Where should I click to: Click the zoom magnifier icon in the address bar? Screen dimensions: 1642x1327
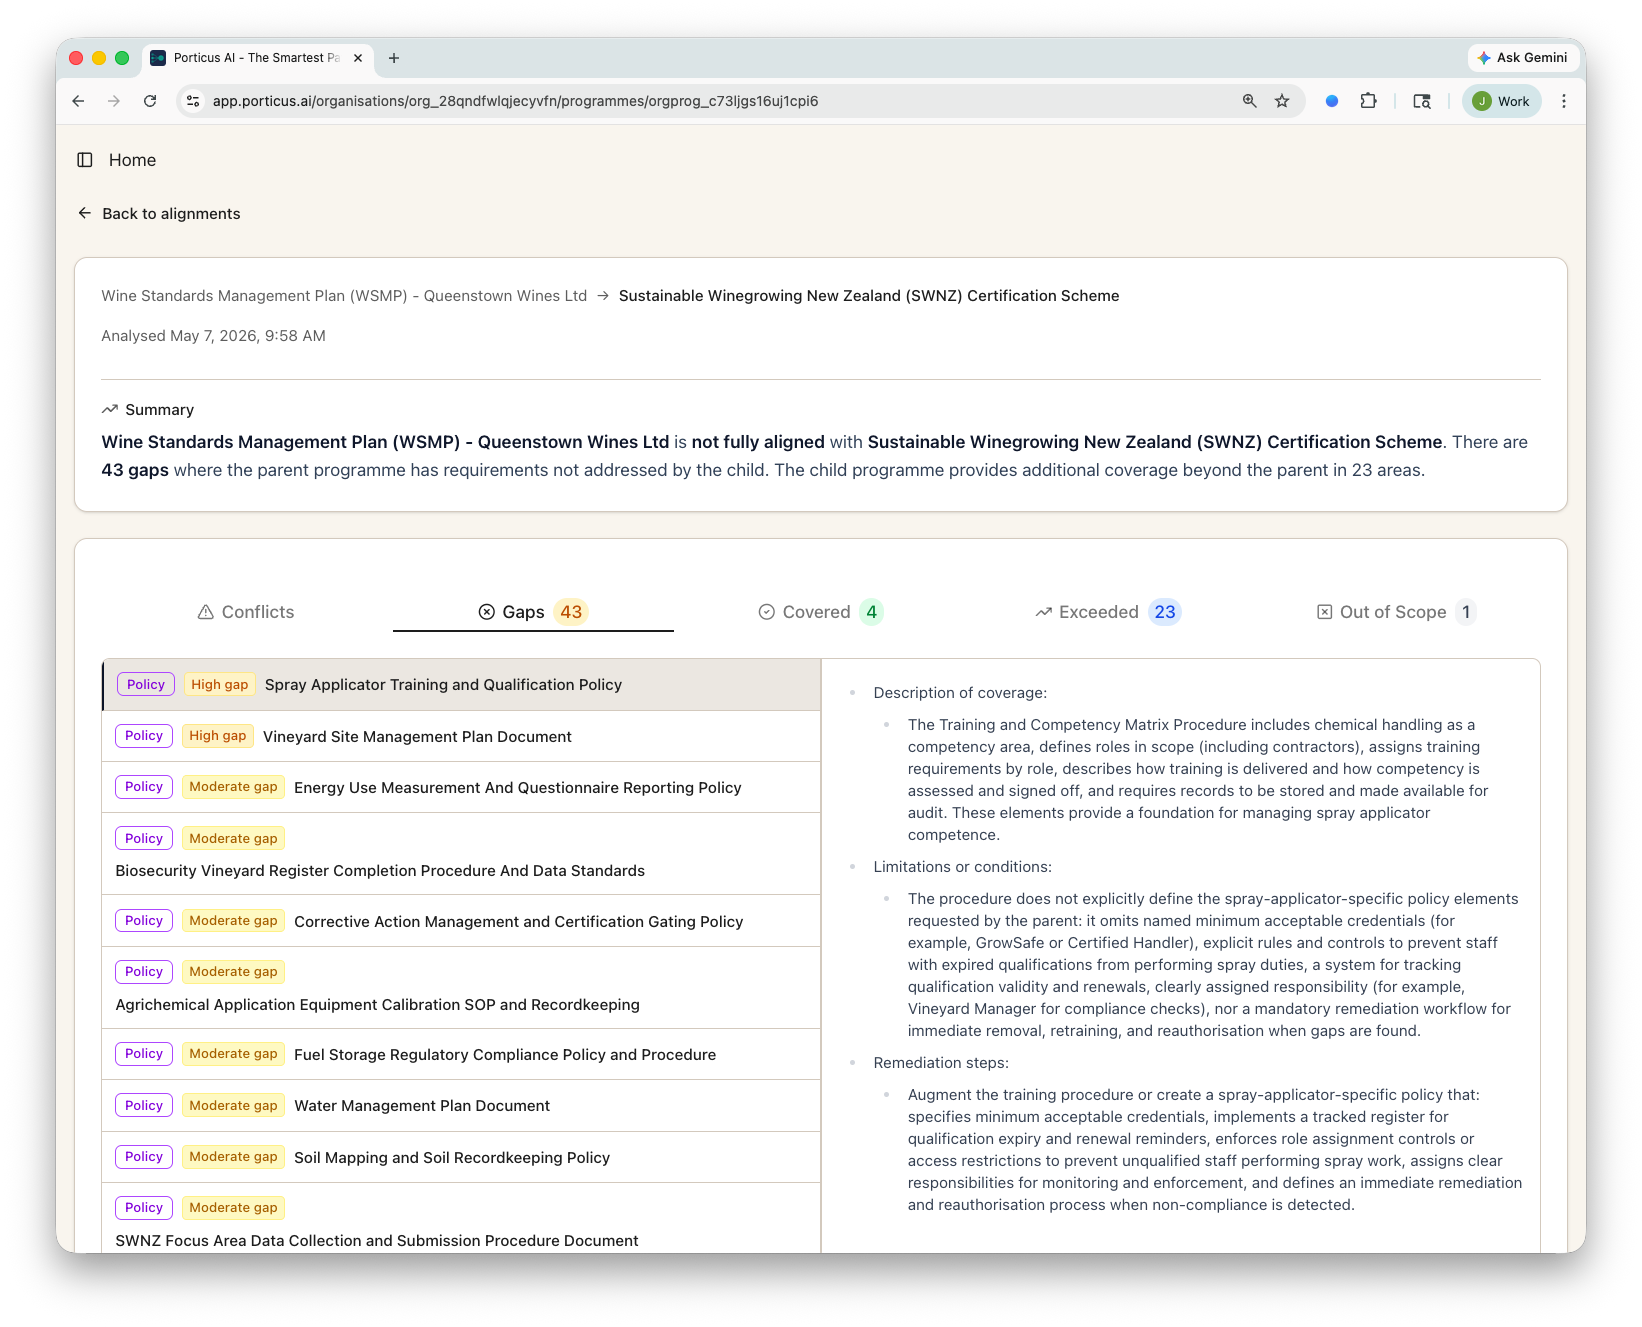click(x=1249, y=101)
